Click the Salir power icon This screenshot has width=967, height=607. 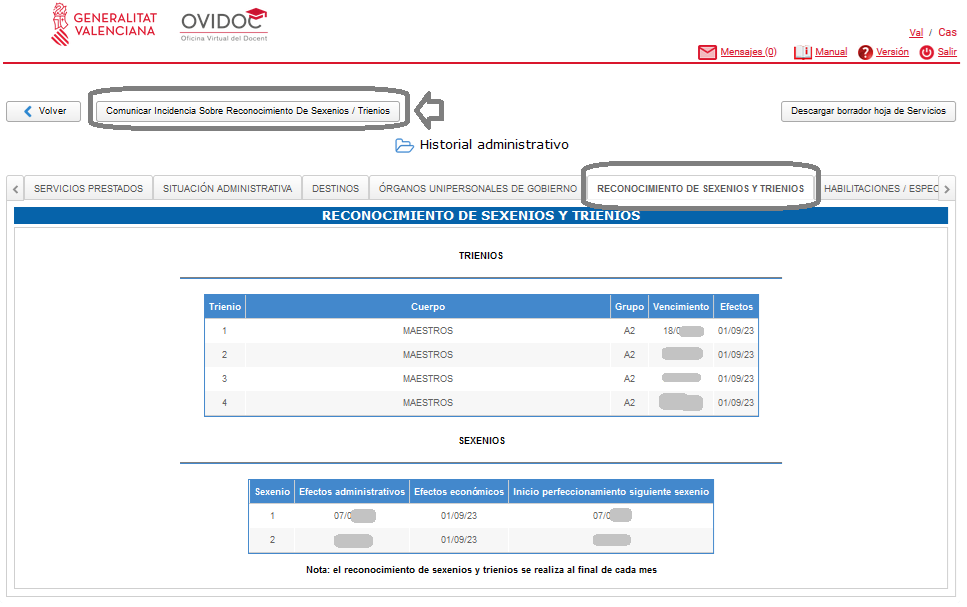tap(926, 53)
